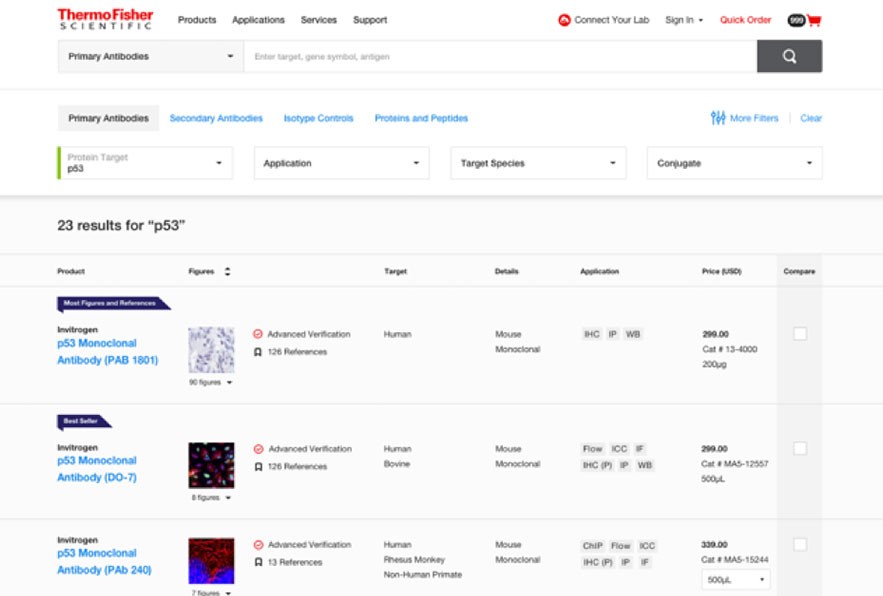Click the Cat # MA5-15244 text
The width and height of the screenshot is (883, 596).
(x=735, y=560)
